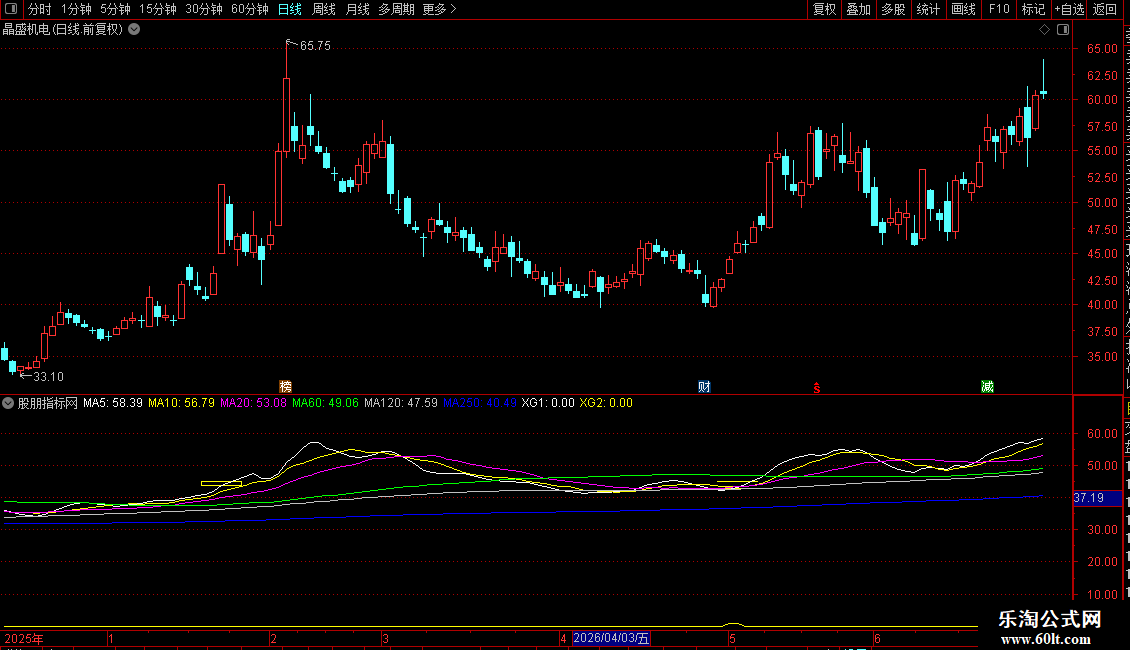Open the 多周期 multi-period view

pos(396,9)
